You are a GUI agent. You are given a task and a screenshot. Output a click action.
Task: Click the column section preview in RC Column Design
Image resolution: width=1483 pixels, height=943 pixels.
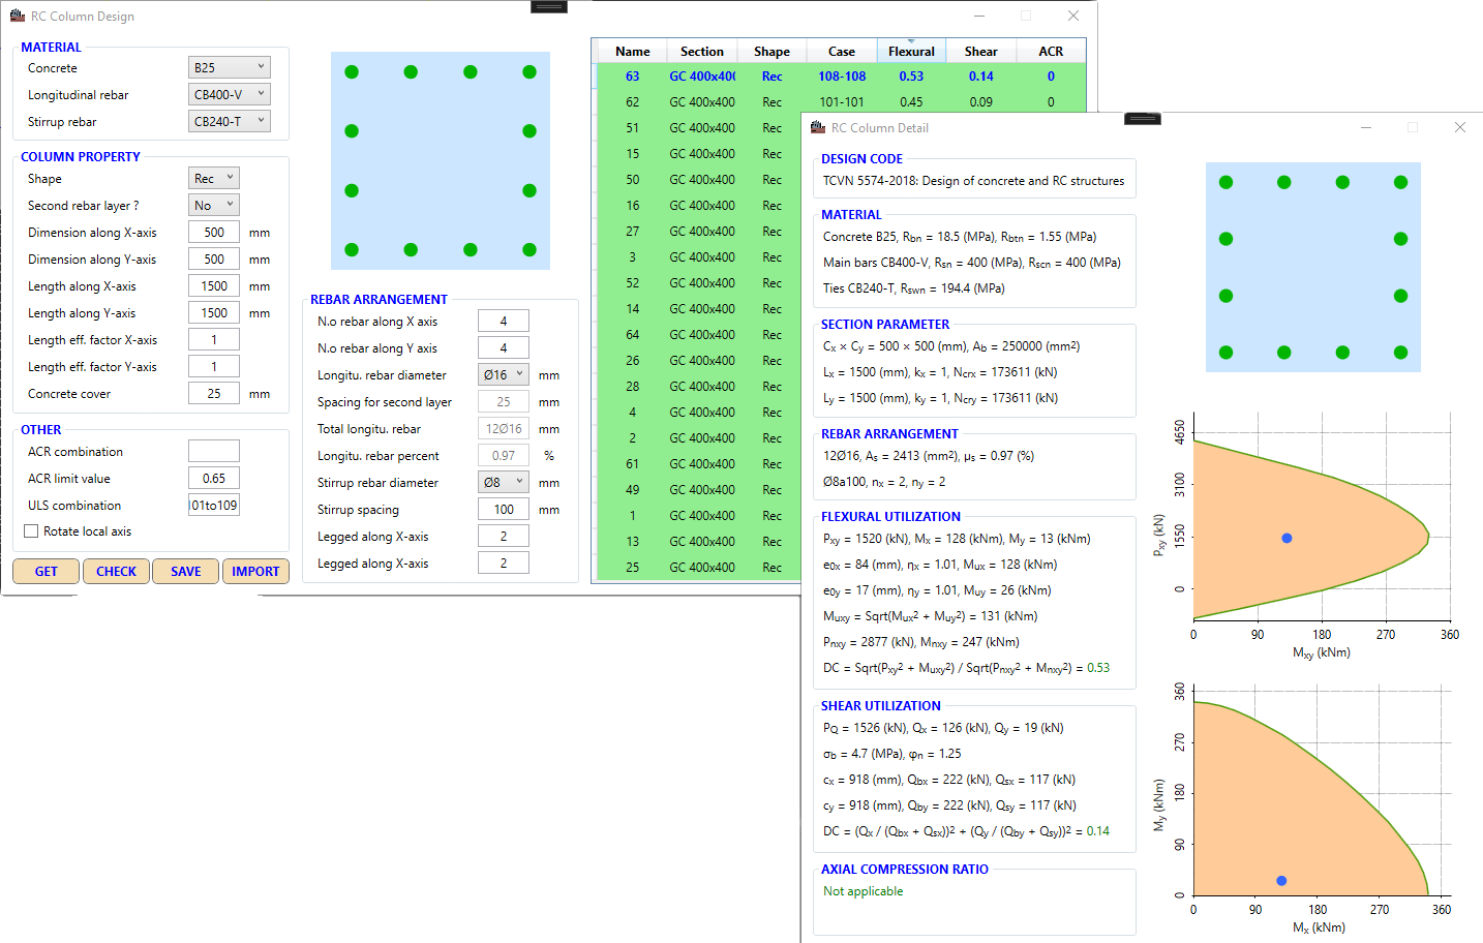440,160
